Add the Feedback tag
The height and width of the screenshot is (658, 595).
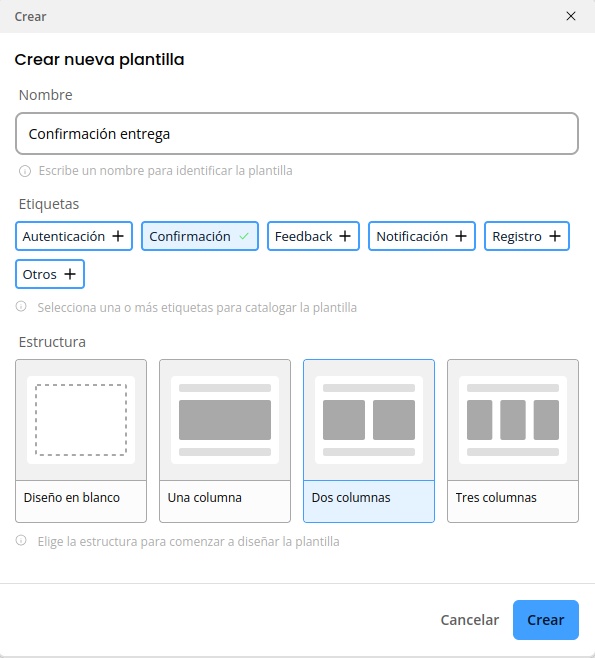tap(313, 236)
